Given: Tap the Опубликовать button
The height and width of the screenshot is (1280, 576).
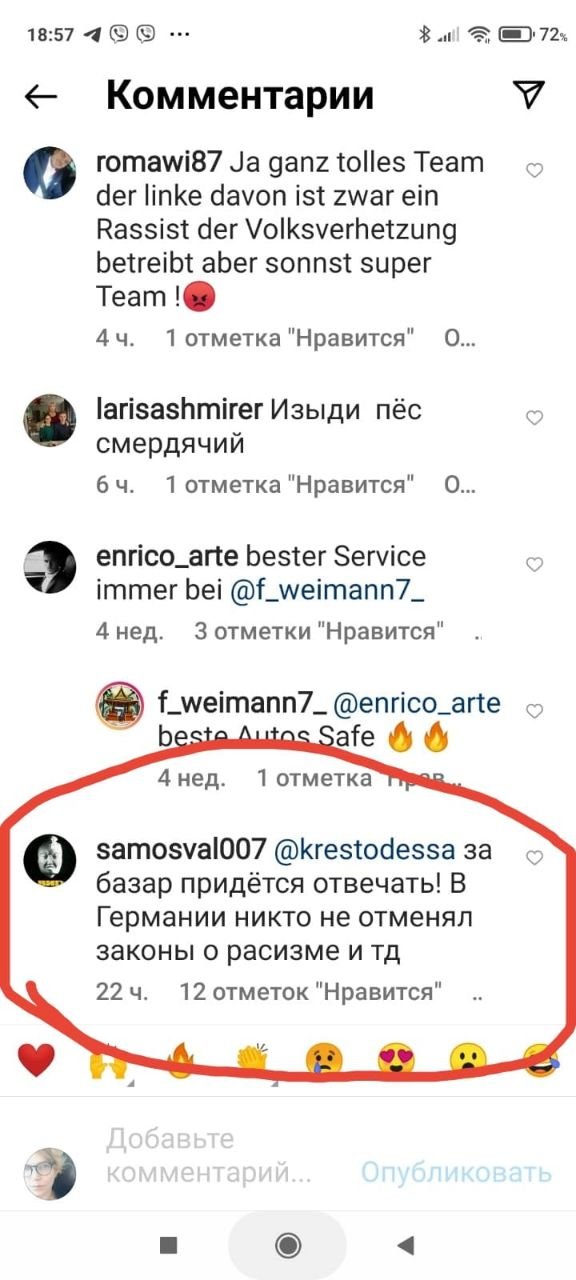Looking at the screenshot, I should (x=456, y=1173).
